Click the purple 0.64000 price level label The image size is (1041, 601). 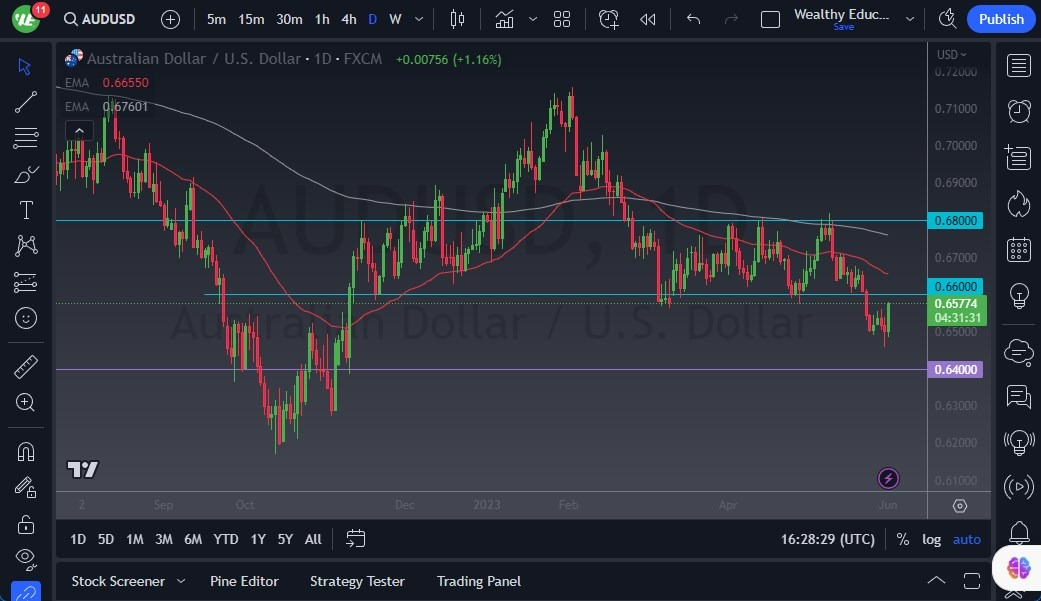955,369
